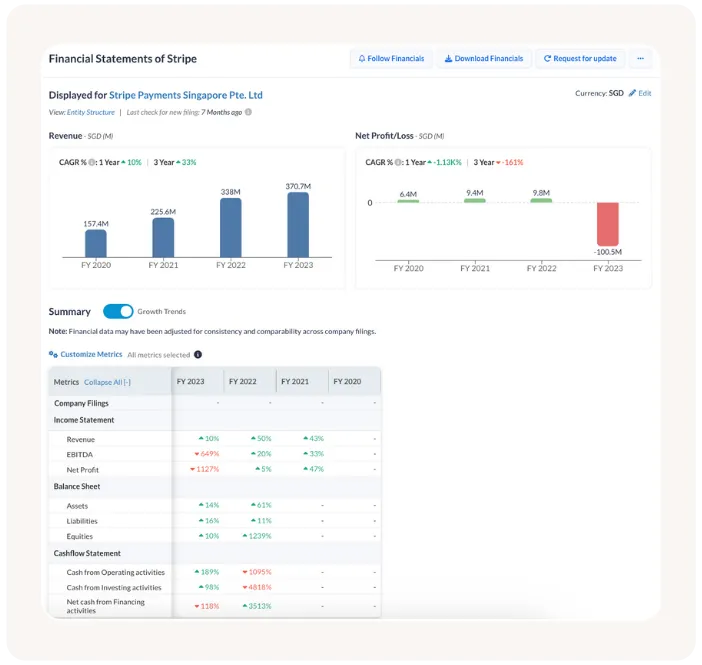The image size is (702, 665).
Task: Click the 1127% Net Profit decline value
Action: pos(205,469)
